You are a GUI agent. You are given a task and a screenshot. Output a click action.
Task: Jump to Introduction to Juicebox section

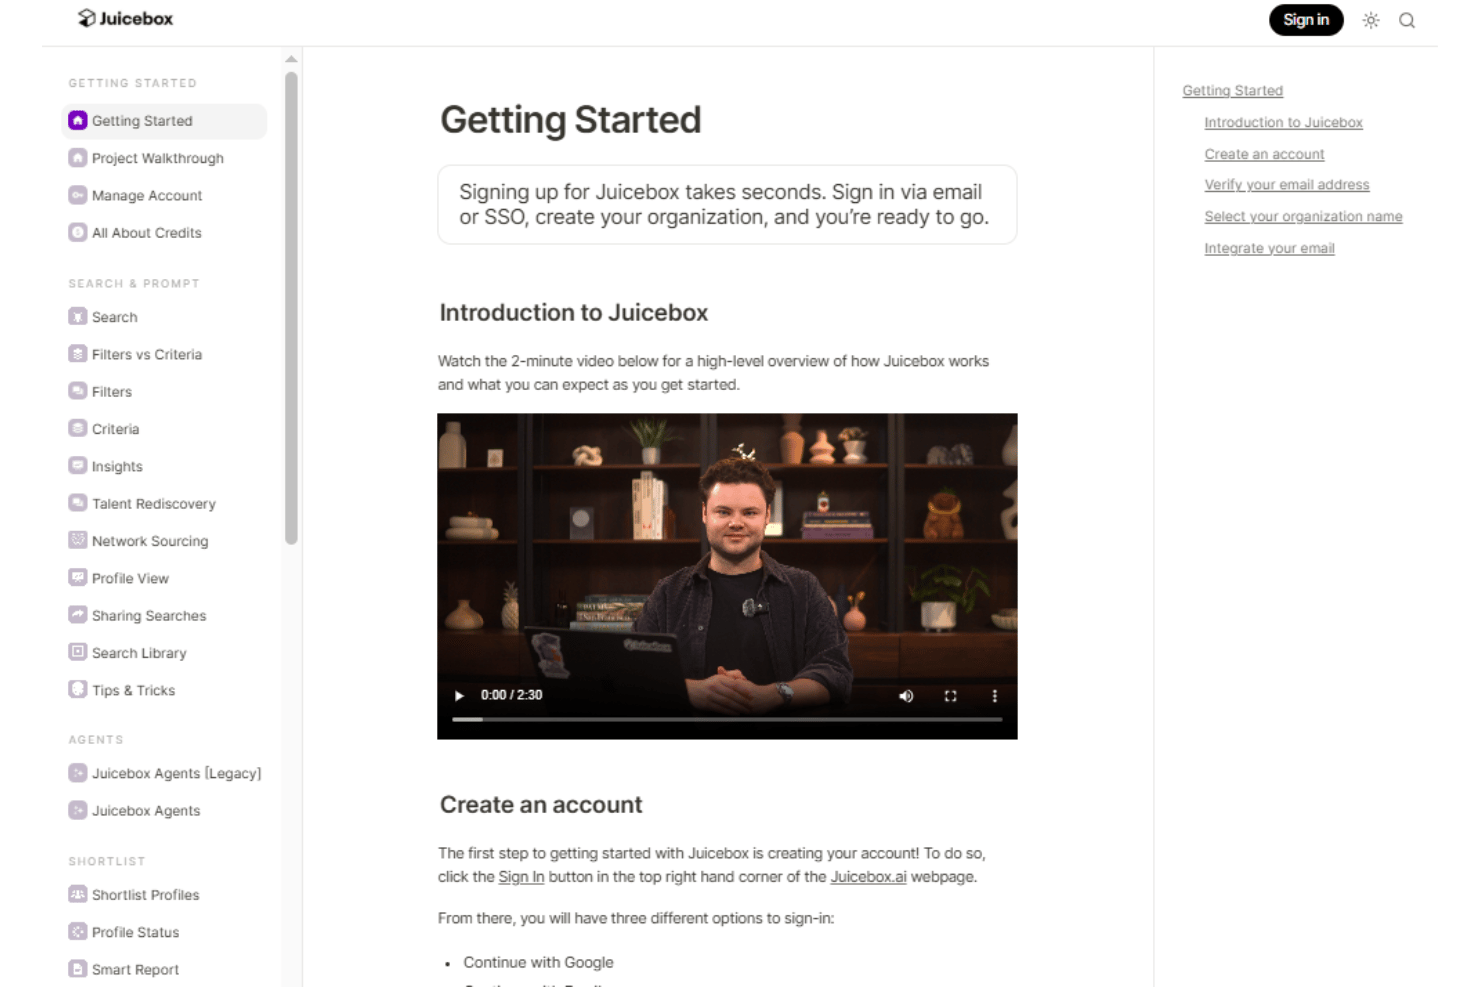[1283, 122]
